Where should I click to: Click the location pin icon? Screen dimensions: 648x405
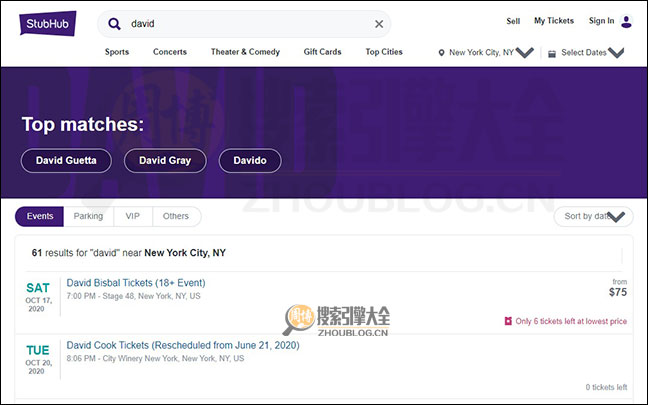click(x=441, y=53)
